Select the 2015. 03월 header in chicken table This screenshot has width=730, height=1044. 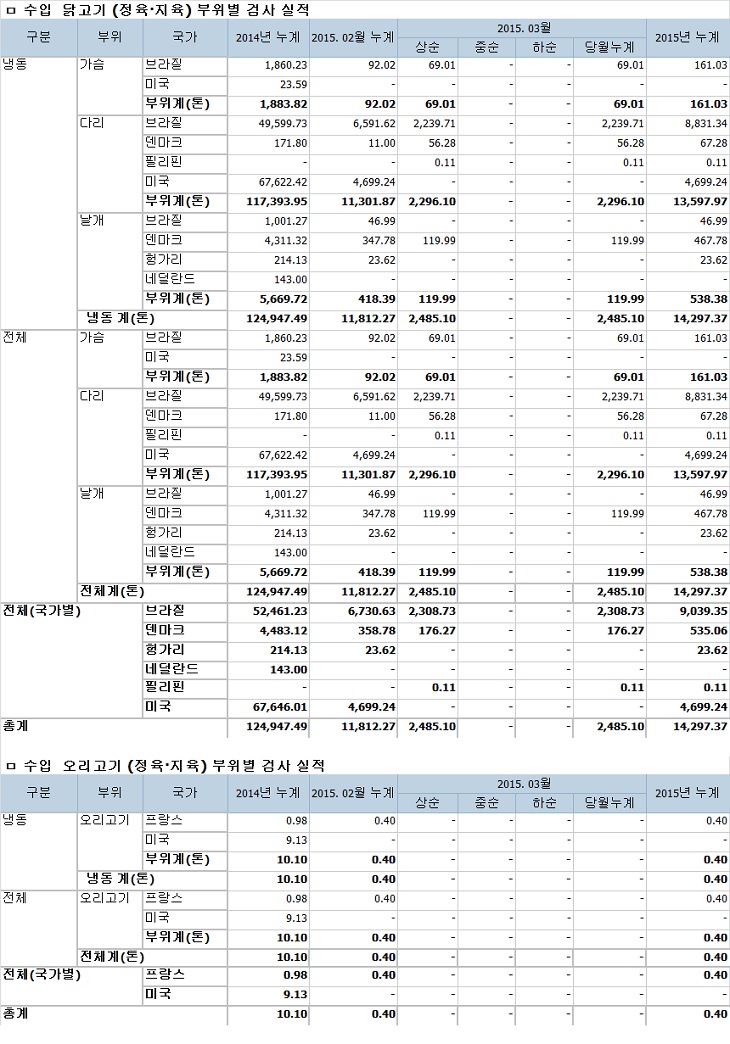pos(521,27)
